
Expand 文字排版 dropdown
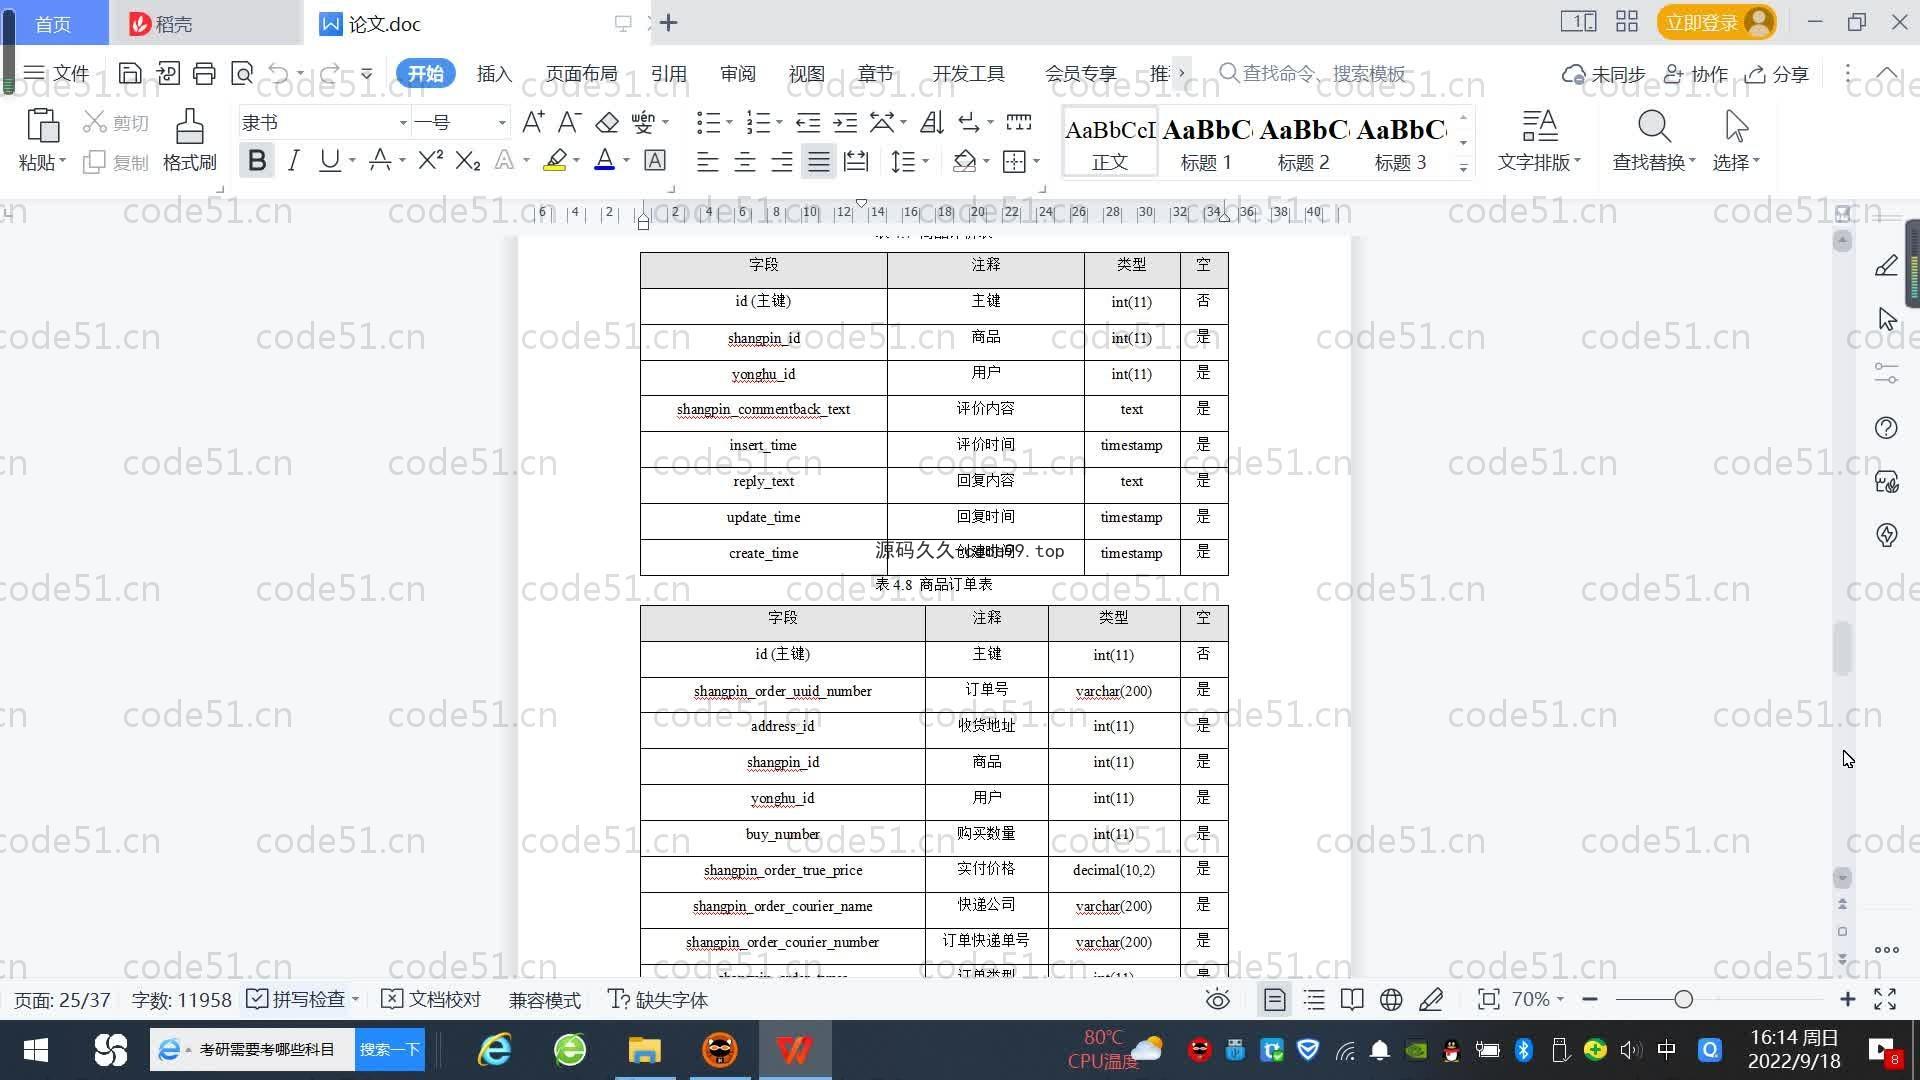tap(1539, 162)
